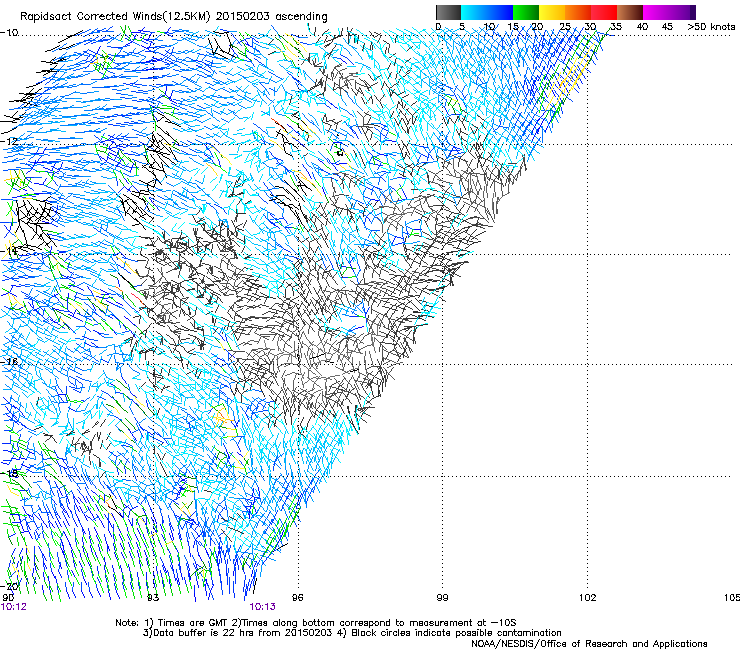Click the '93' longitude label
Image resolution: width=740 pixels, height=650 pixels.
pos(153,598)
